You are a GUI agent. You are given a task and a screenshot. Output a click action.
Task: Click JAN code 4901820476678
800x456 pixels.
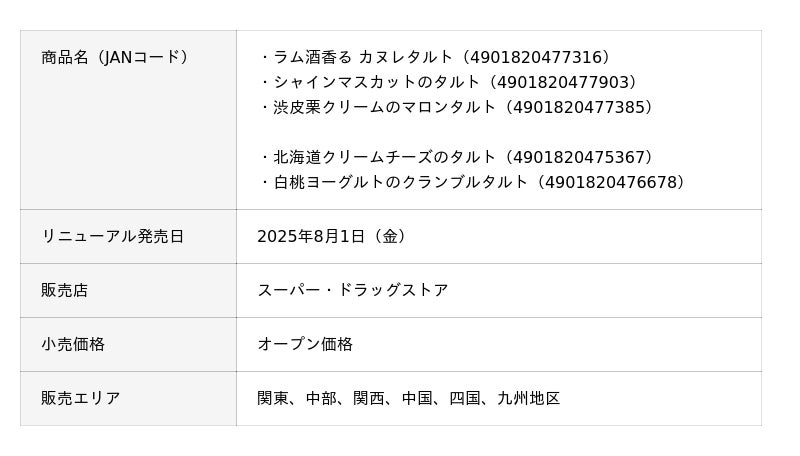coord(612,182)
